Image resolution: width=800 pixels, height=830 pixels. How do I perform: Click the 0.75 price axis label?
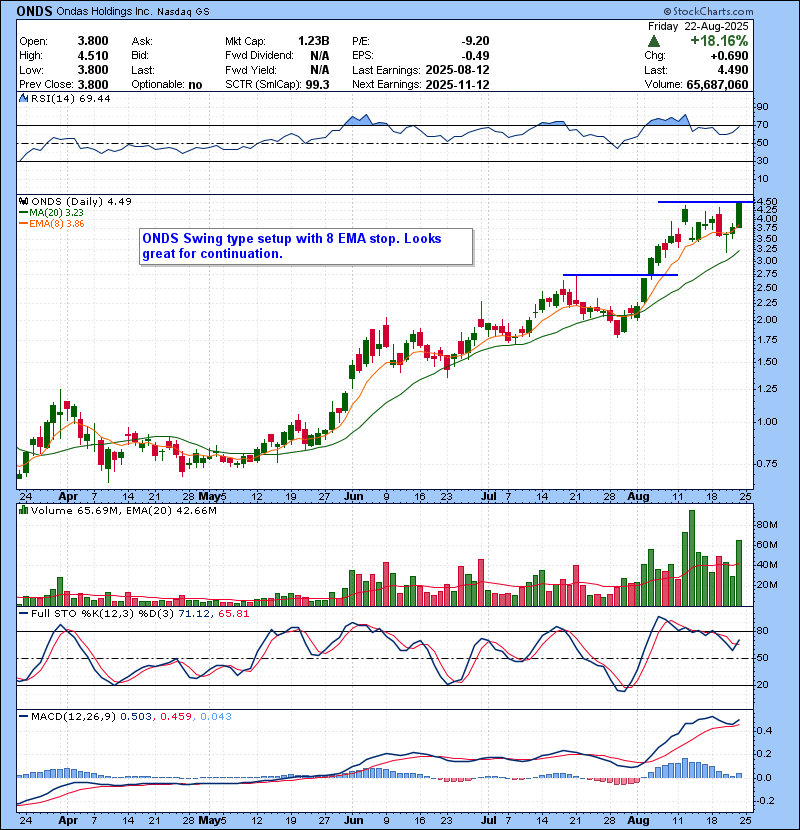click(766, 464)
